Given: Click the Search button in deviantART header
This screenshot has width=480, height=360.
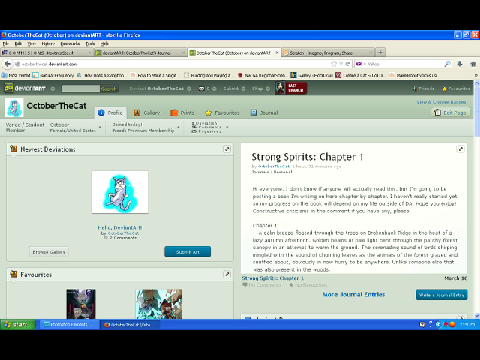Looking at the screenshot, I should click(x=109, y=89).
